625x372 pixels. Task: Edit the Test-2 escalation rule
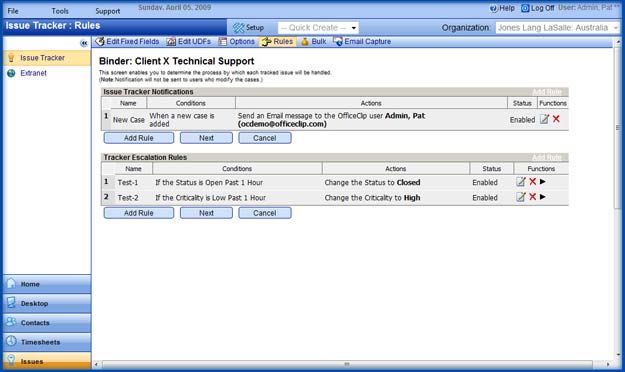point(521,197)
